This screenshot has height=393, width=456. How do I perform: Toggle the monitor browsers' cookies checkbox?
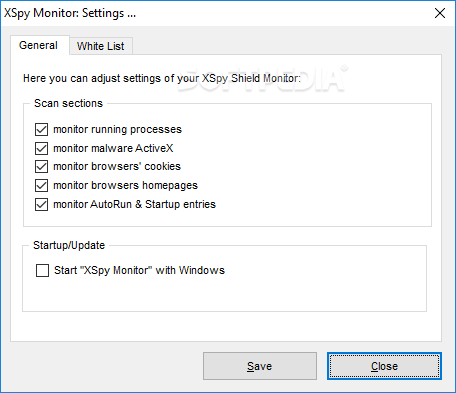pyautogui.click(x=41, y=166)
